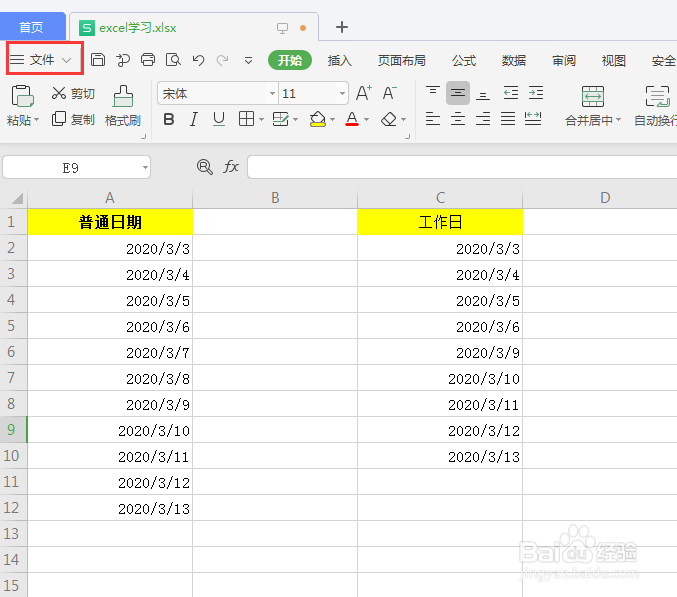The height and width of the screenshot is (597, 677).
Task: Expand the Borders dropdown arrow
Action: click(261, 120)
